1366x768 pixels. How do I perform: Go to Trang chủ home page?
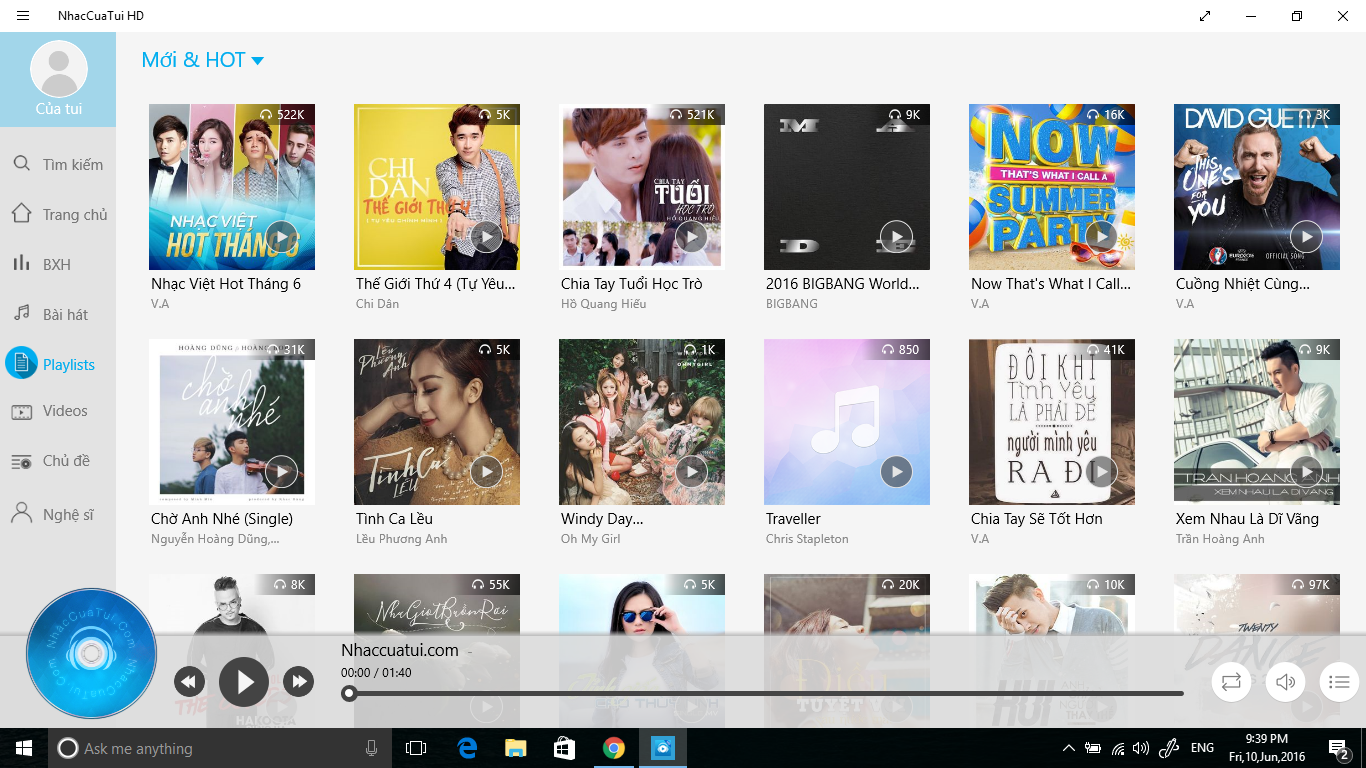tap(58, 214)
